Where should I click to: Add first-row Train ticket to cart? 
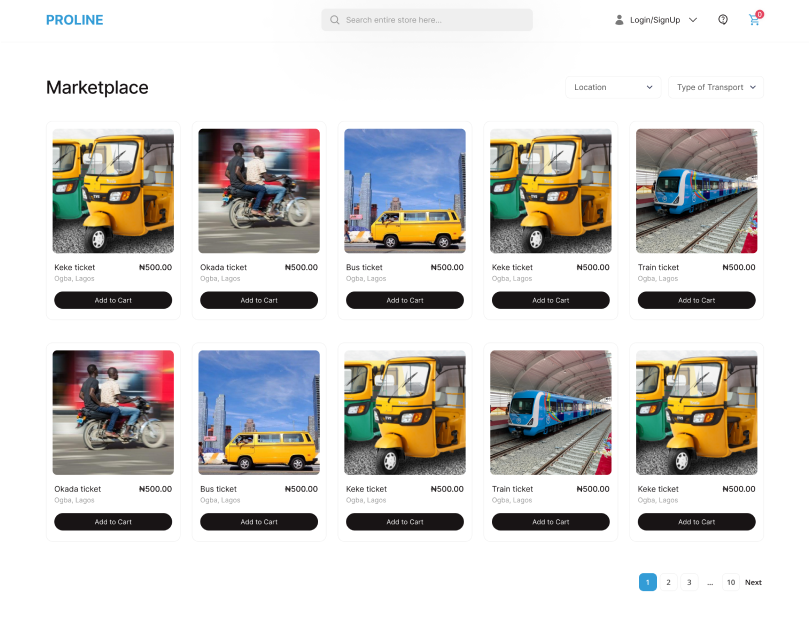point(696,300)
